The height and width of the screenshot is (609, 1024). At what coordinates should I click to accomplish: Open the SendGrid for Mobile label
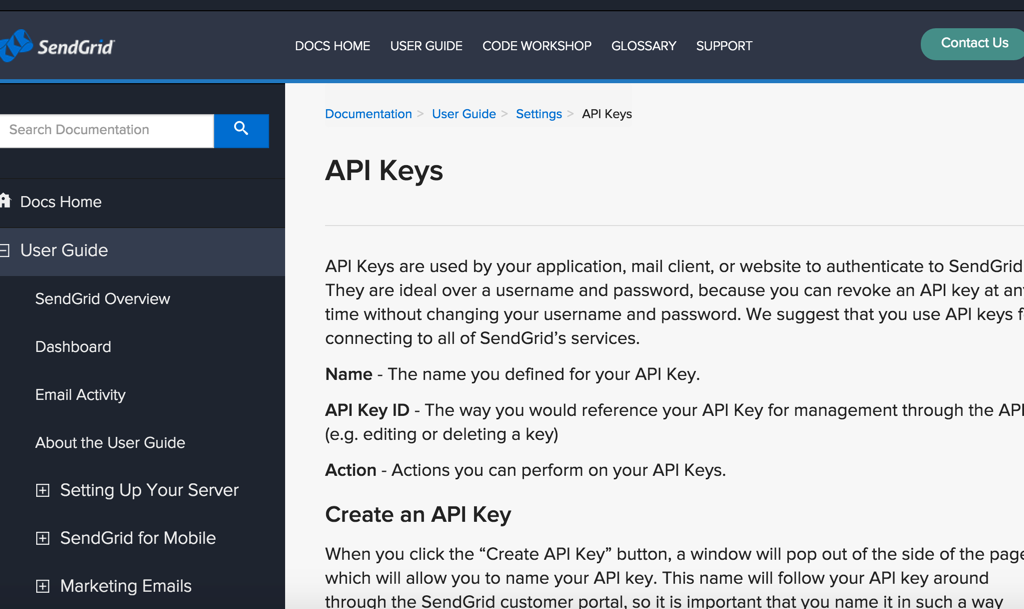(x=138, y=539)
